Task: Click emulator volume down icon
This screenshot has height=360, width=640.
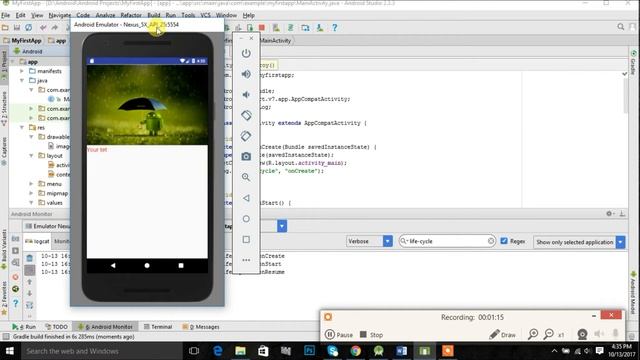Action: pos(246,95)
